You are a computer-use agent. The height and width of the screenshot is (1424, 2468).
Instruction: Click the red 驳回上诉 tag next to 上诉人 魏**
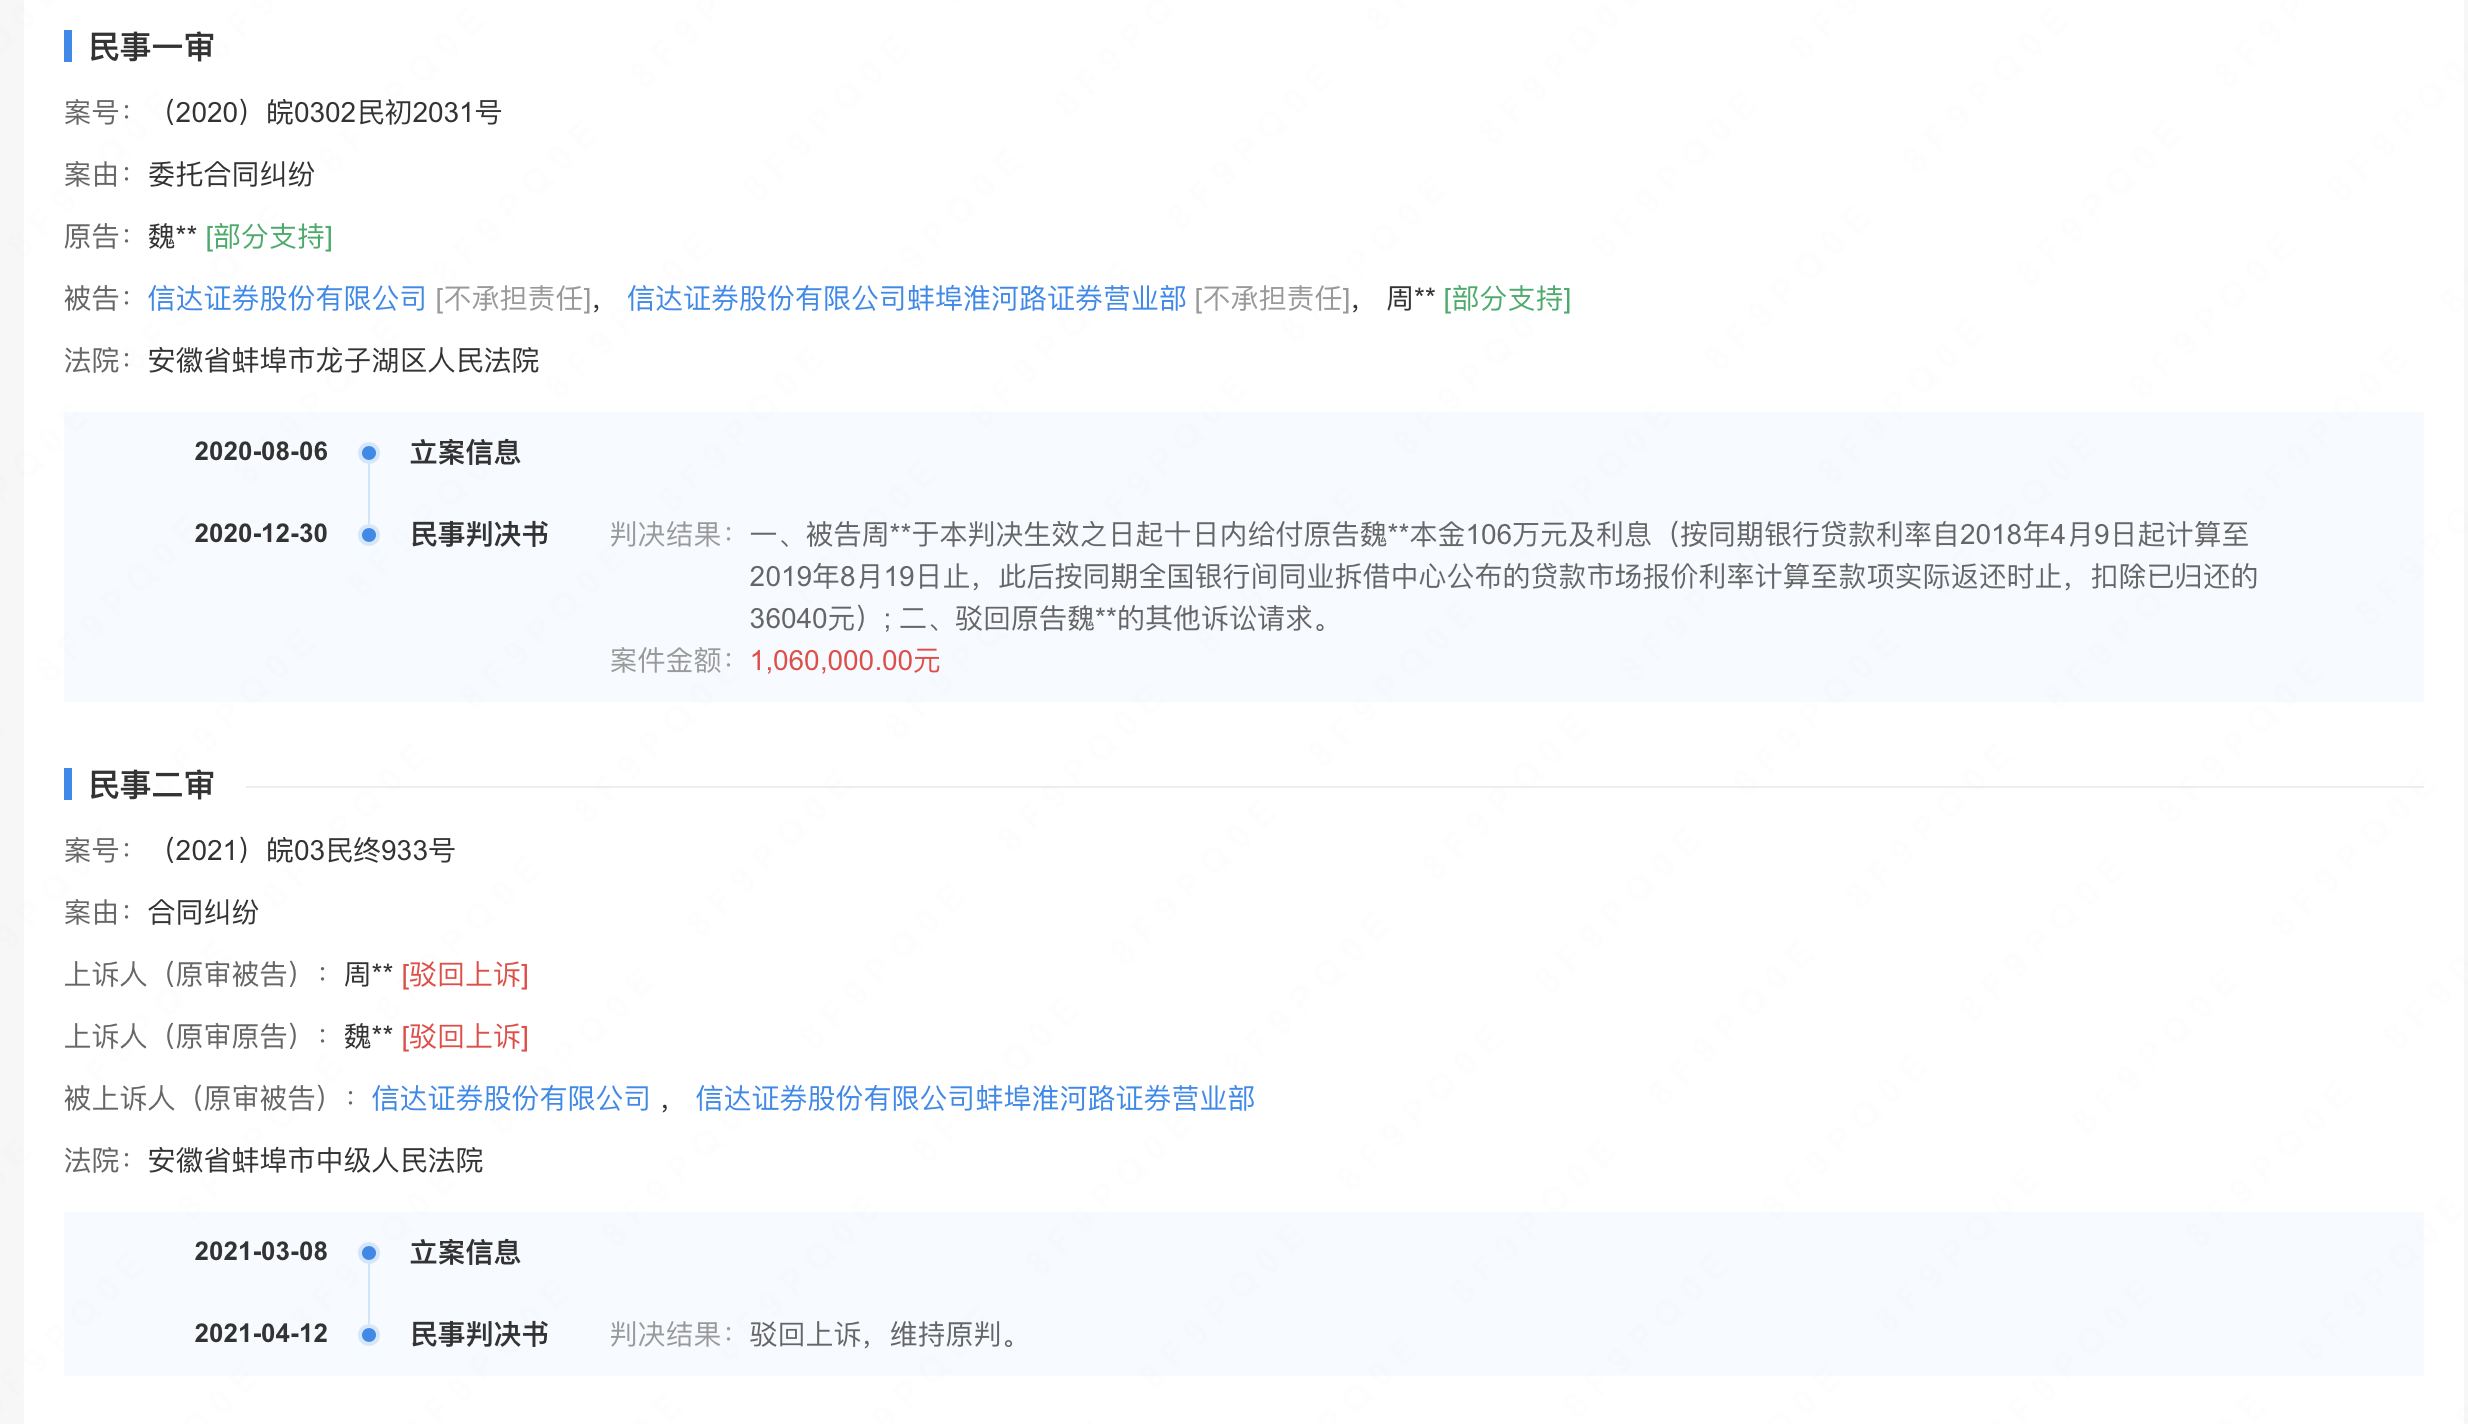click(464, 1037)
